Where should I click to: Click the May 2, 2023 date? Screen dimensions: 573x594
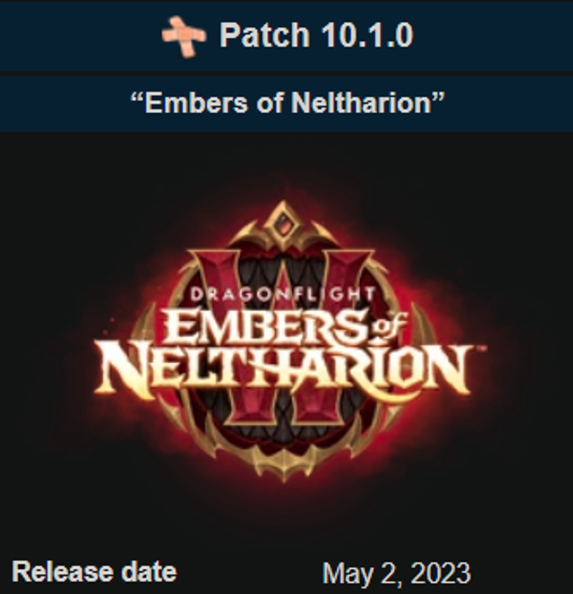click(397, 573)
